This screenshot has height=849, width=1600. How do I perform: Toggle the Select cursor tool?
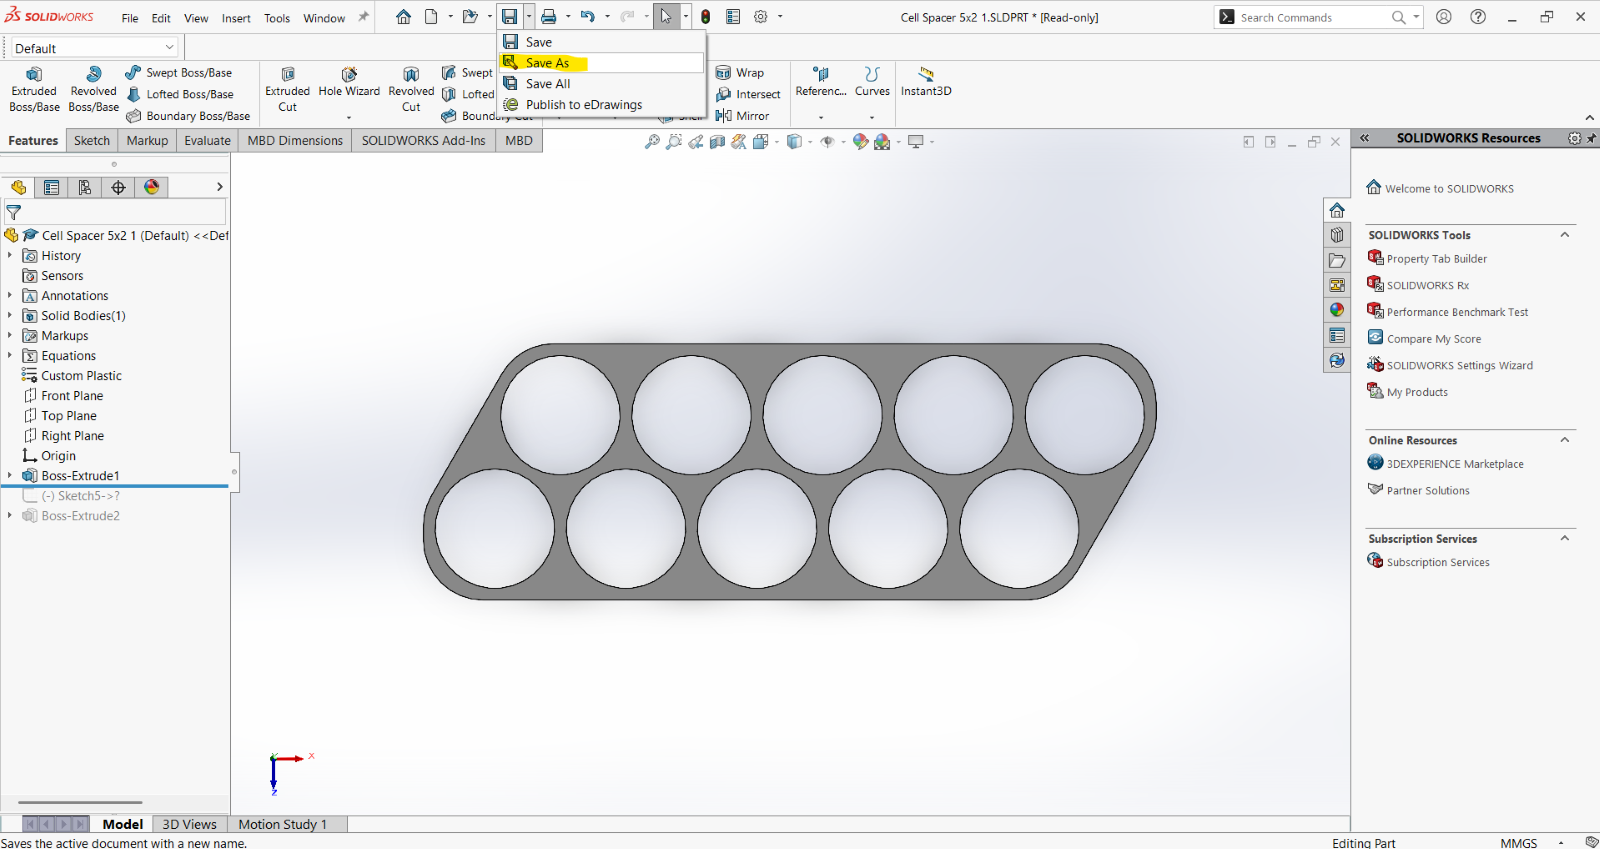click(666, 17)
